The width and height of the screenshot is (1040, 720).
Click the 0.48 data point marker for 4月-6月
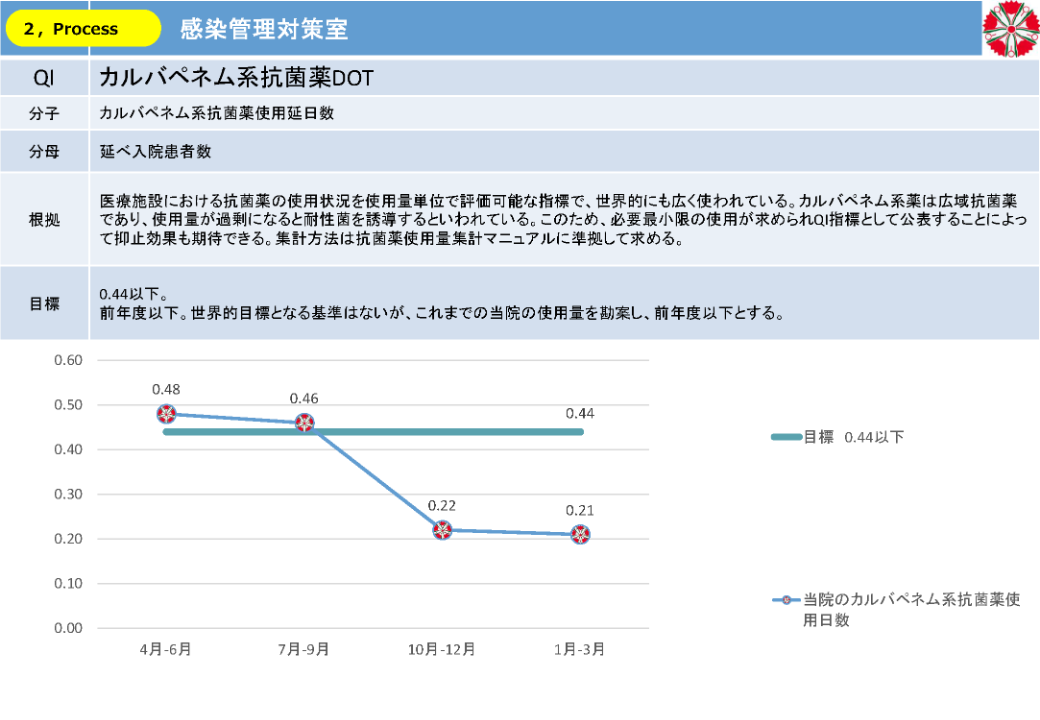(167, 414)
